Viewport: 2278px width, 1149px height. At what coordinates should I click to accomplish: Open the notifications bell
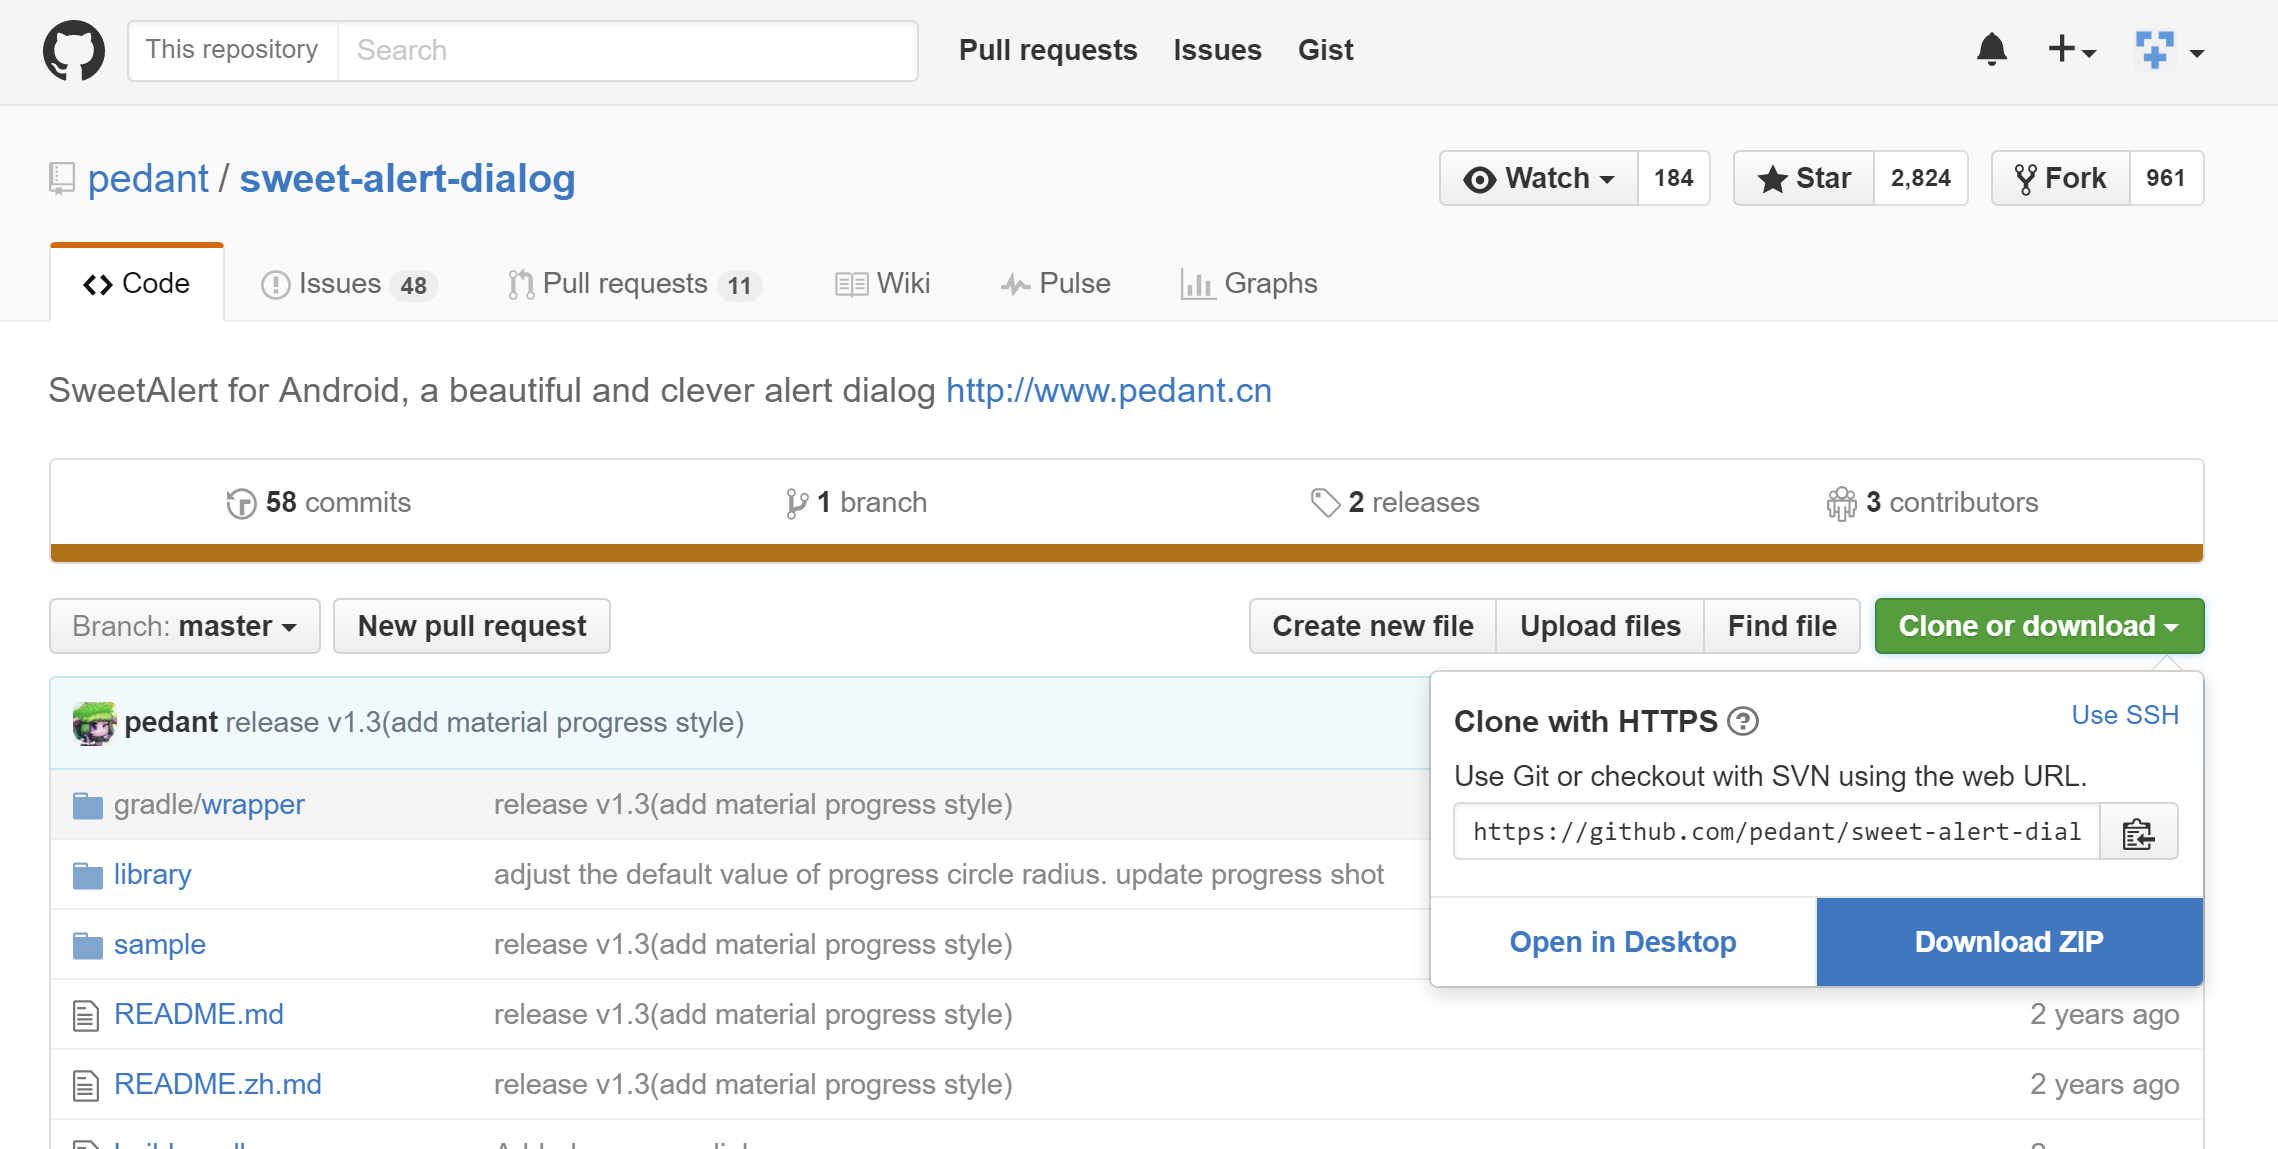pyautogui.click(x=1991, y=49)
